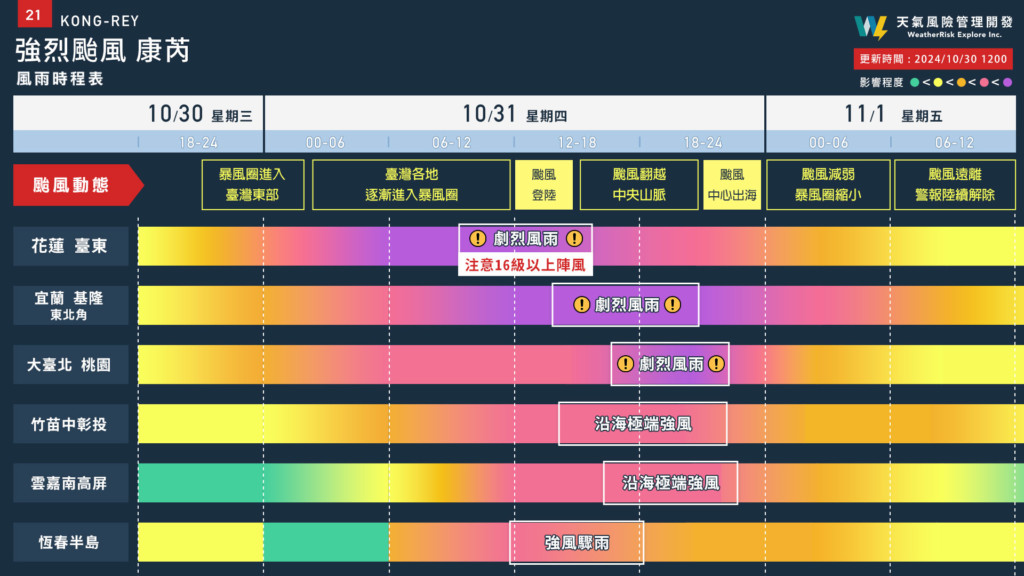Select the green impact-level legend dot

tap(914, 82)
